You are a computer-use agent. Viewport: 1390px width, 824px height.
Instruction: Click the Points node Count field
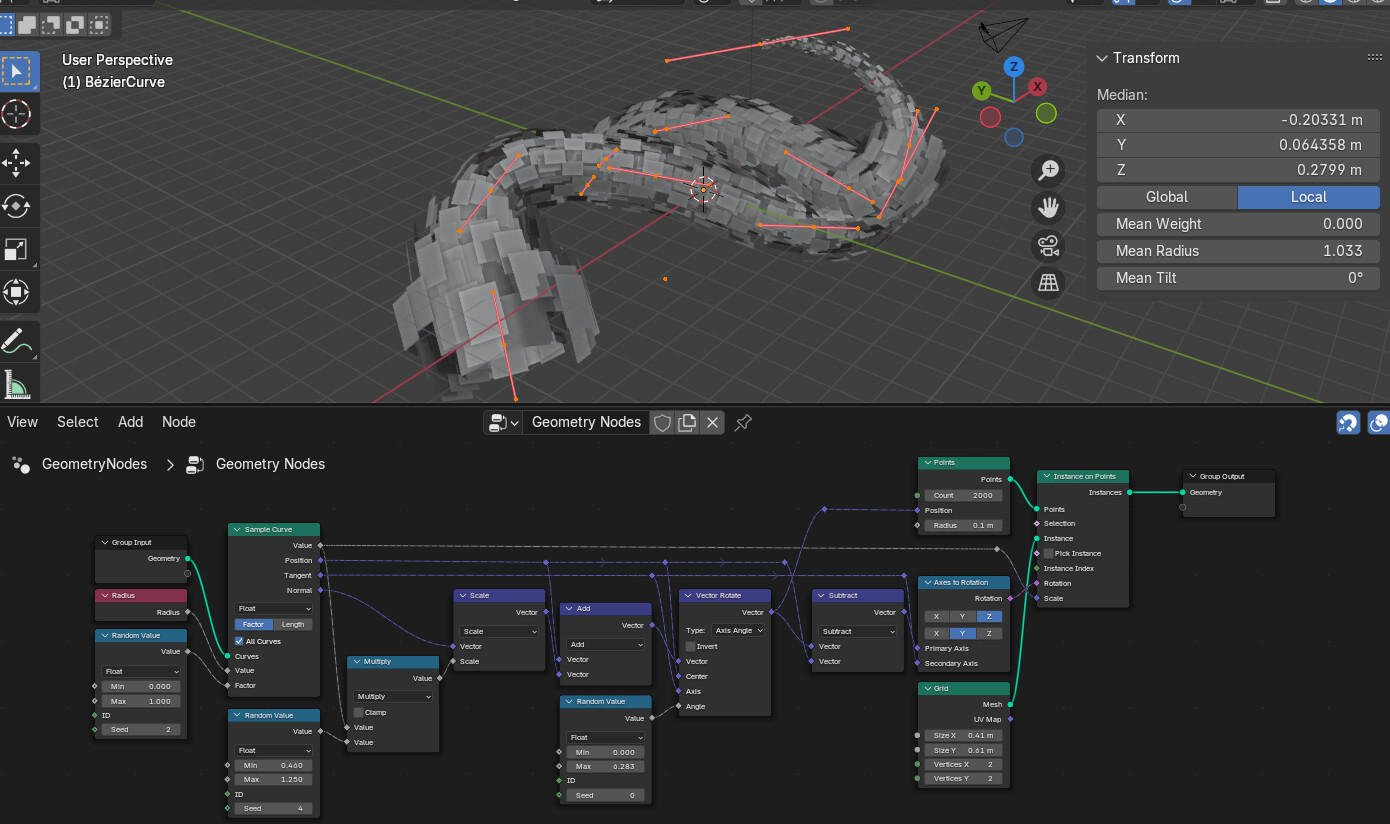tap(964, 495)
